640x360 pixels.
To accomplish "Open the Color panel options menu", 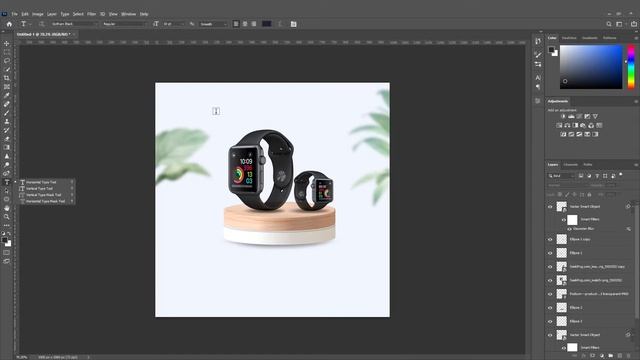I will click(636, 38).
